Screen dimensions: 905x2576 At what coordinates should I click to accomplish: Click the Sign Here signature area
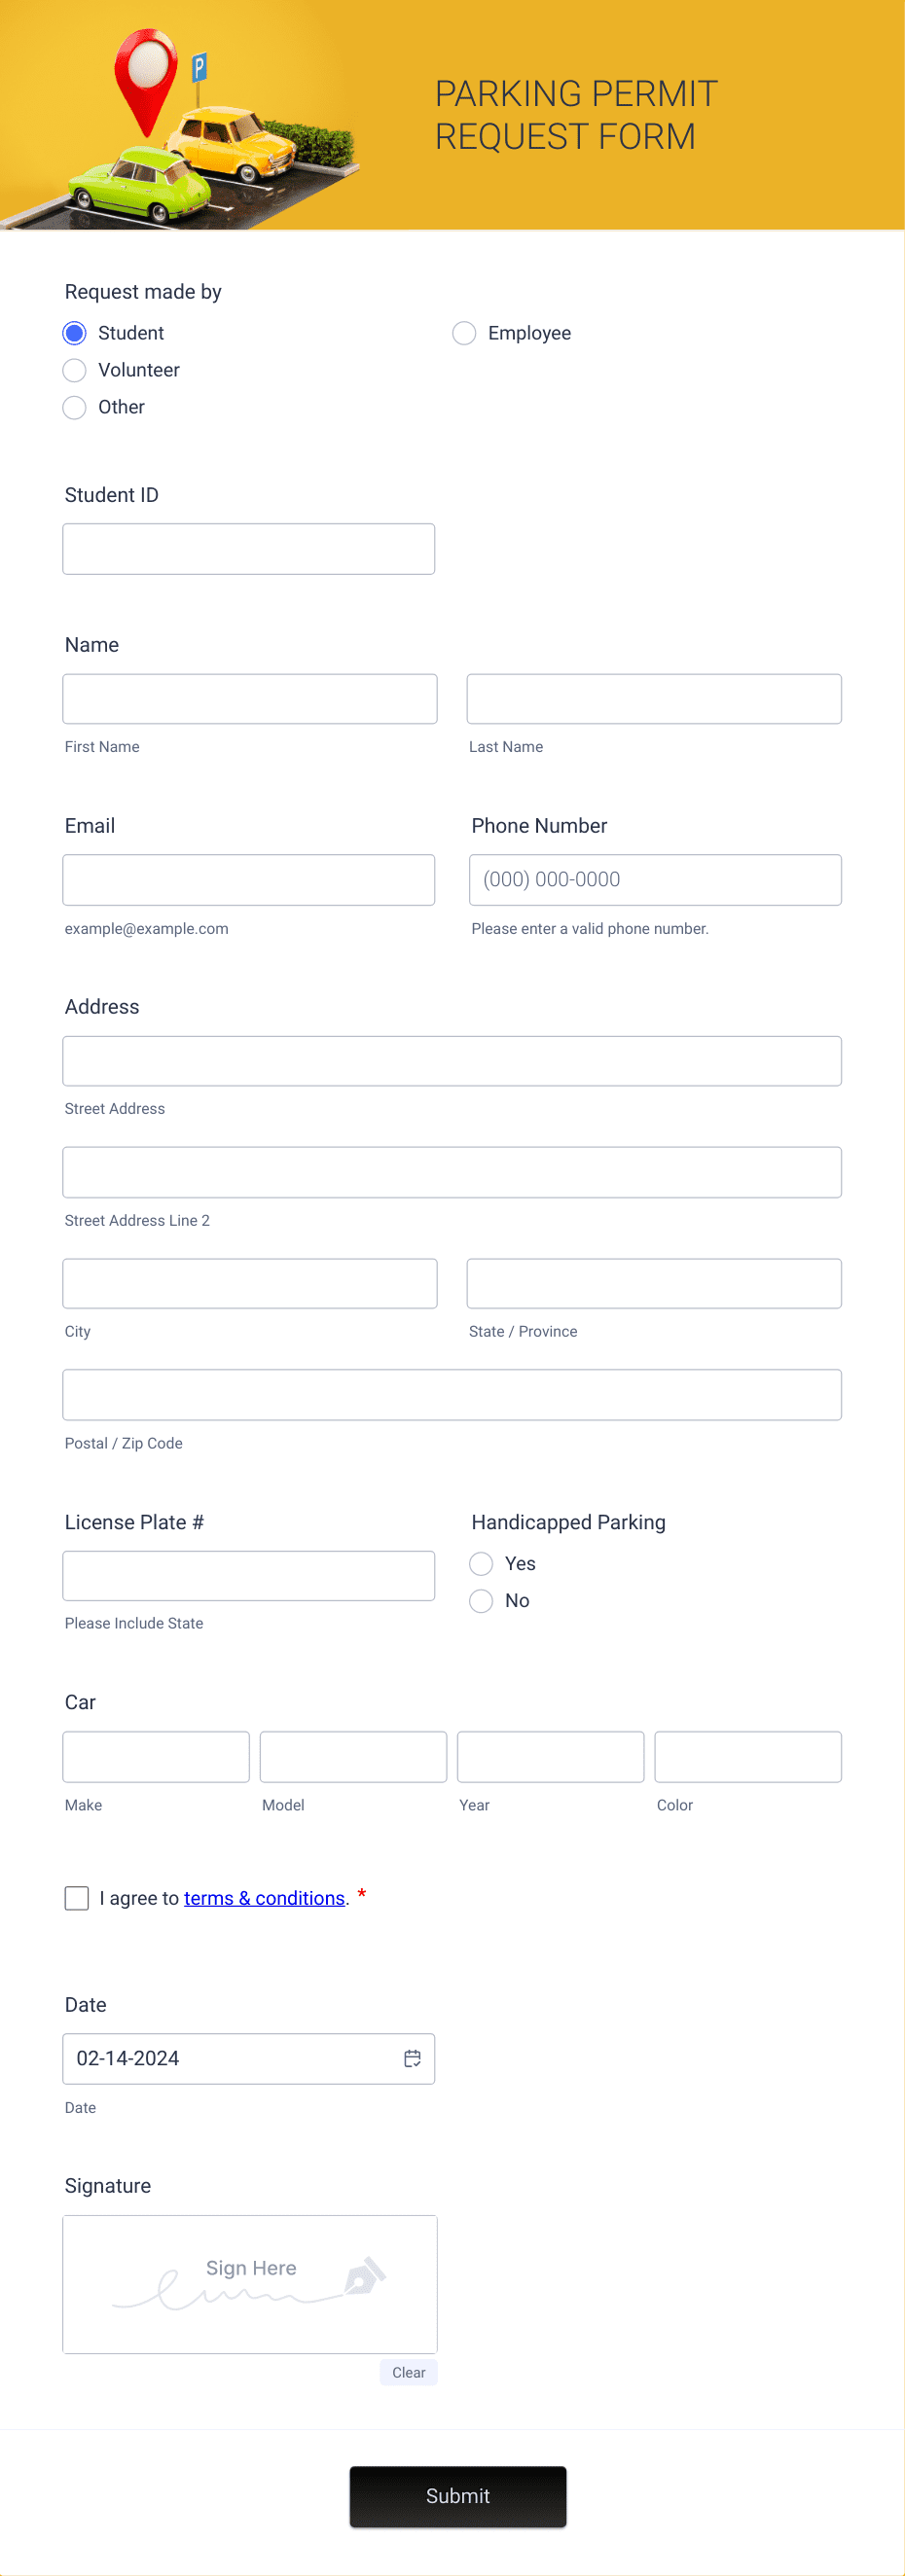pos(250,2285)
